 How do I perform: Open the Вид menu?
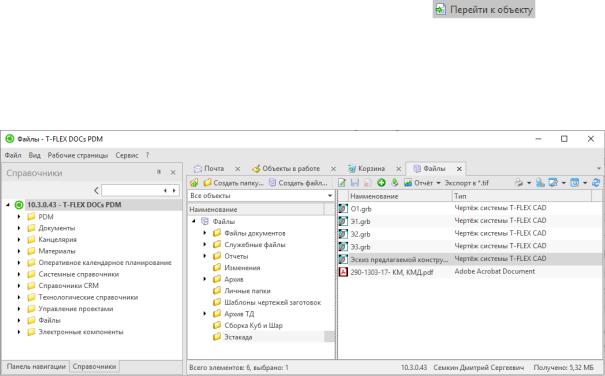click(x=34, y=155)
